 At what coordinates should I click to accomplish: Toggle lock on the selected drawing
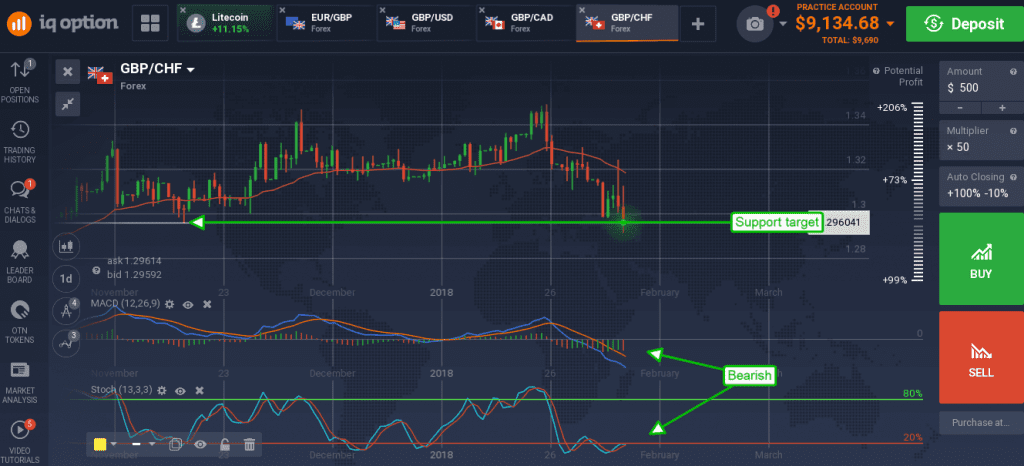[224, 444]
